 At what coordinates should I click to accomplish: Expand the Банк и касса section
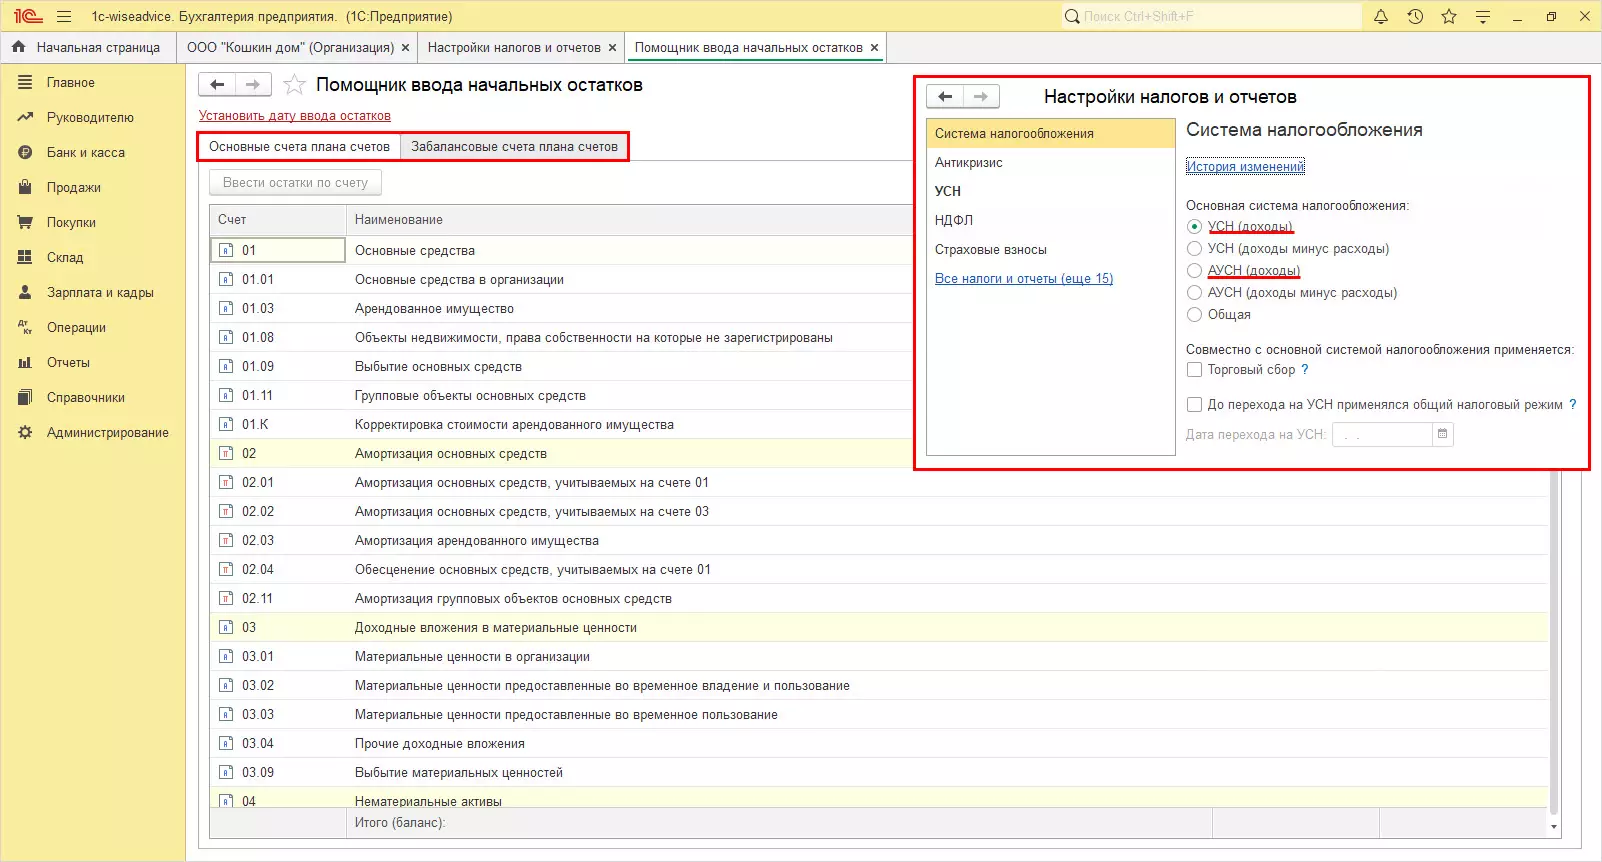pos(85,152)
